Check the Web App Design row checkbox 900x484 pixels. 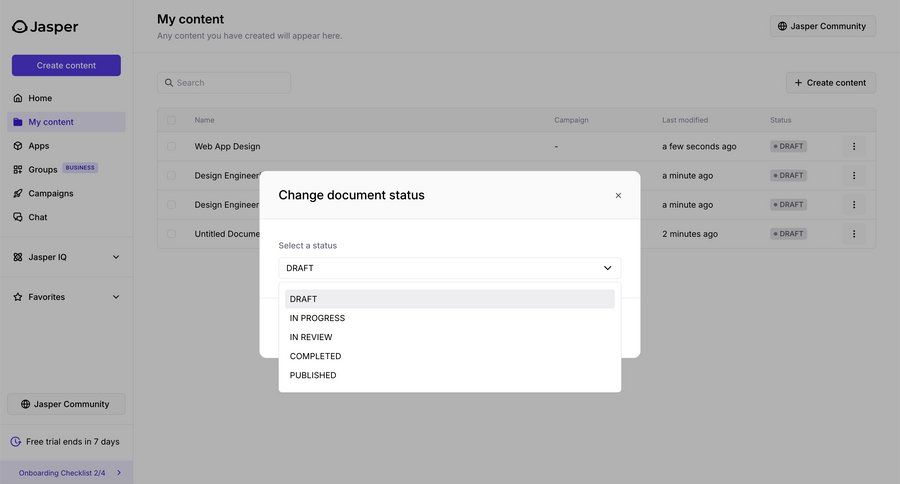click(x=171, y=146)
